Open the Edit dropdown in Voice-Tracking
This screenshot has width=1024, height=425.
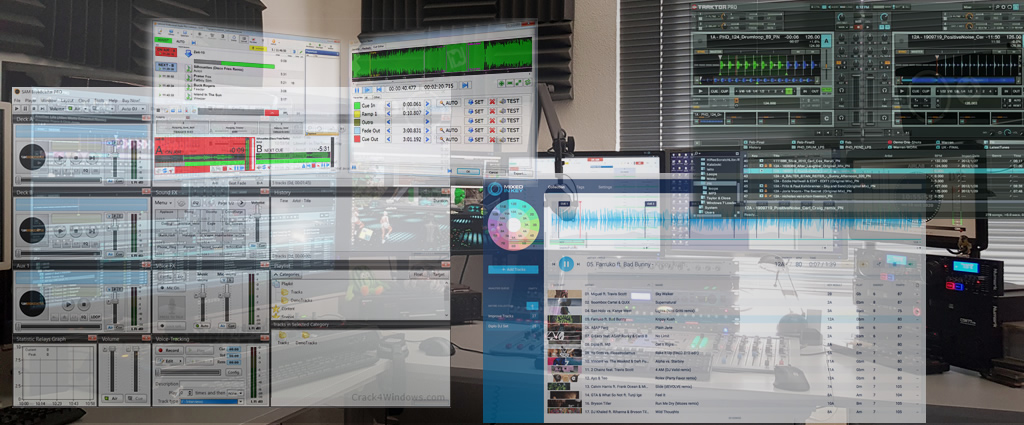169,360
